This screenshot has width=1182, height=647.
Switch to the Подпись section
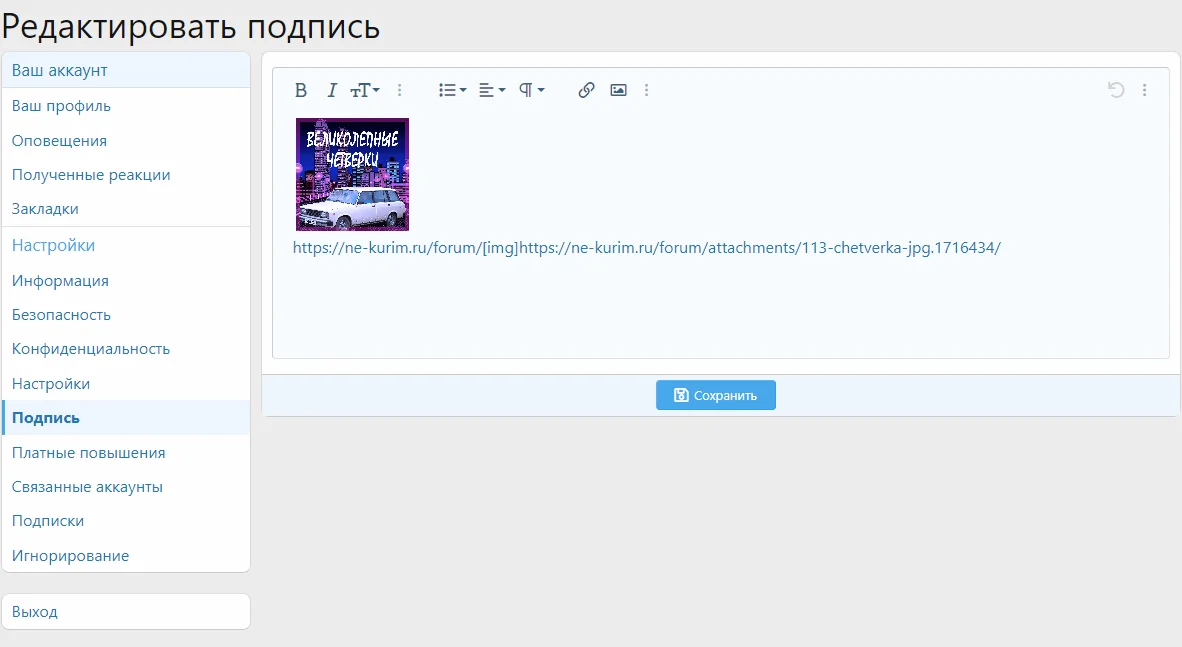(39, 417)
